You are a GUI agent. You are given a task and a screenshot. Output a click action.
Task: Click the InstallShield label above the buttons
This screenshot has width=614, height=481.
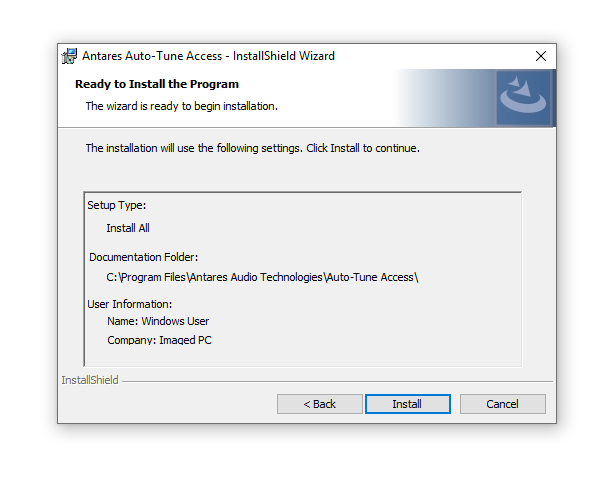click(90, 380)
